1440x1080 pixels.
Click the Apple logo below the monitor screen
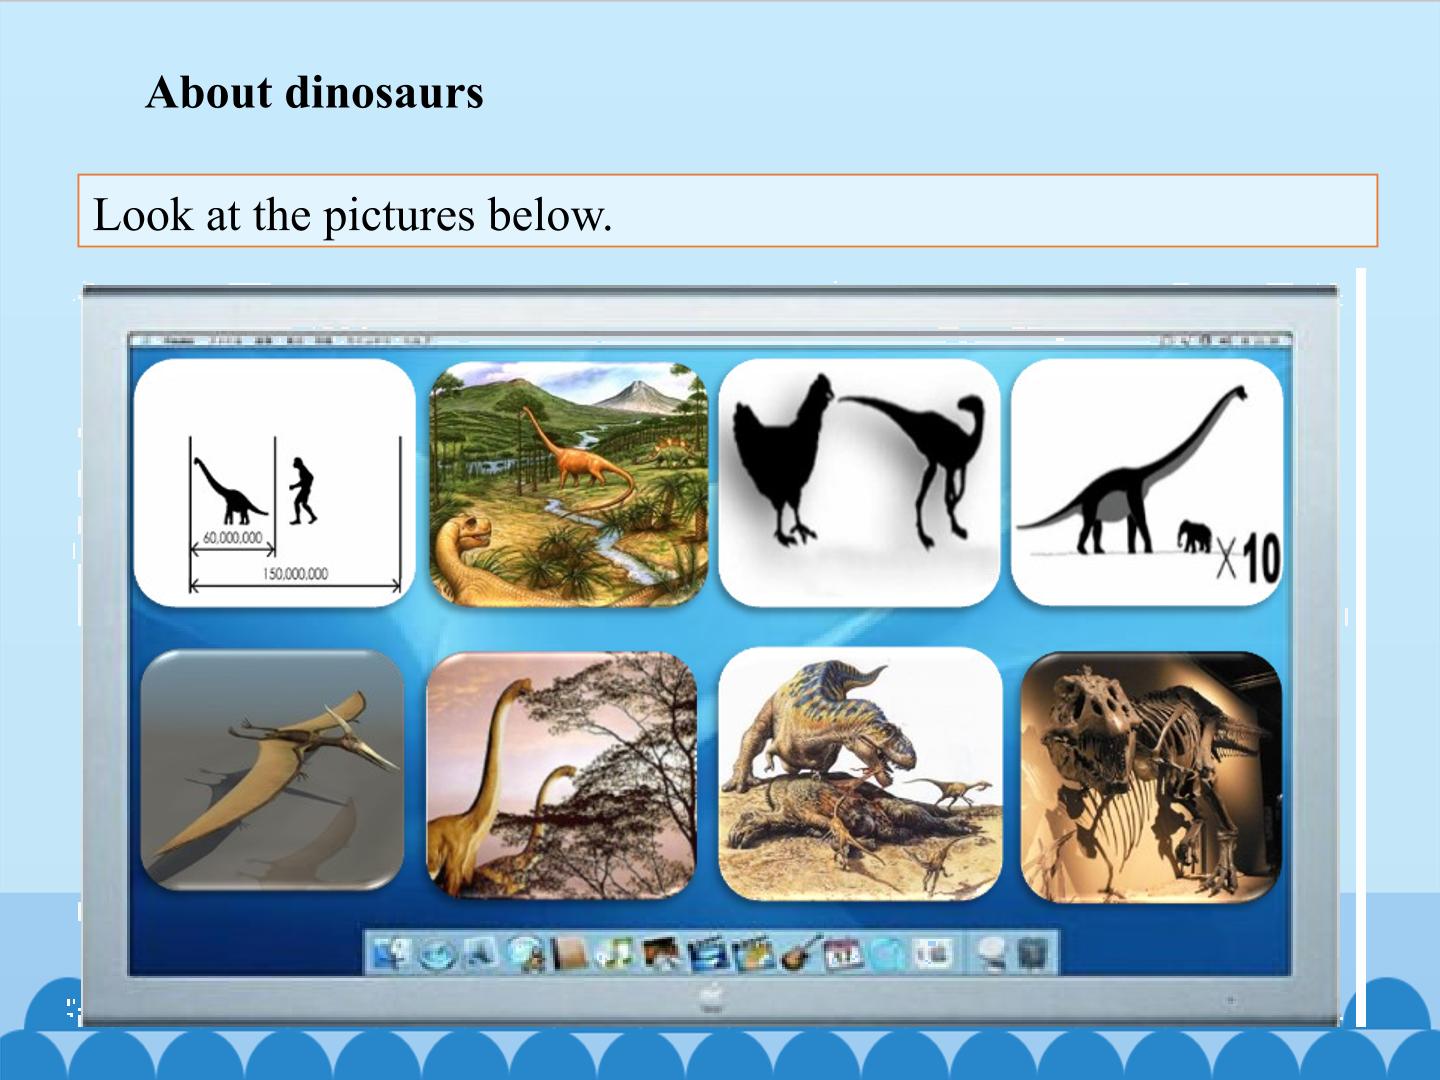click(709, 997)
